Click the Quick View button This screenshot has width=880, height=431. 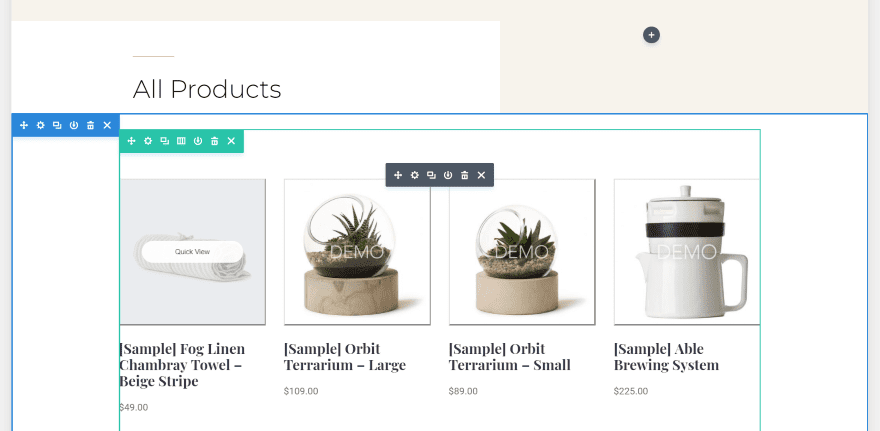pos(192,252)
